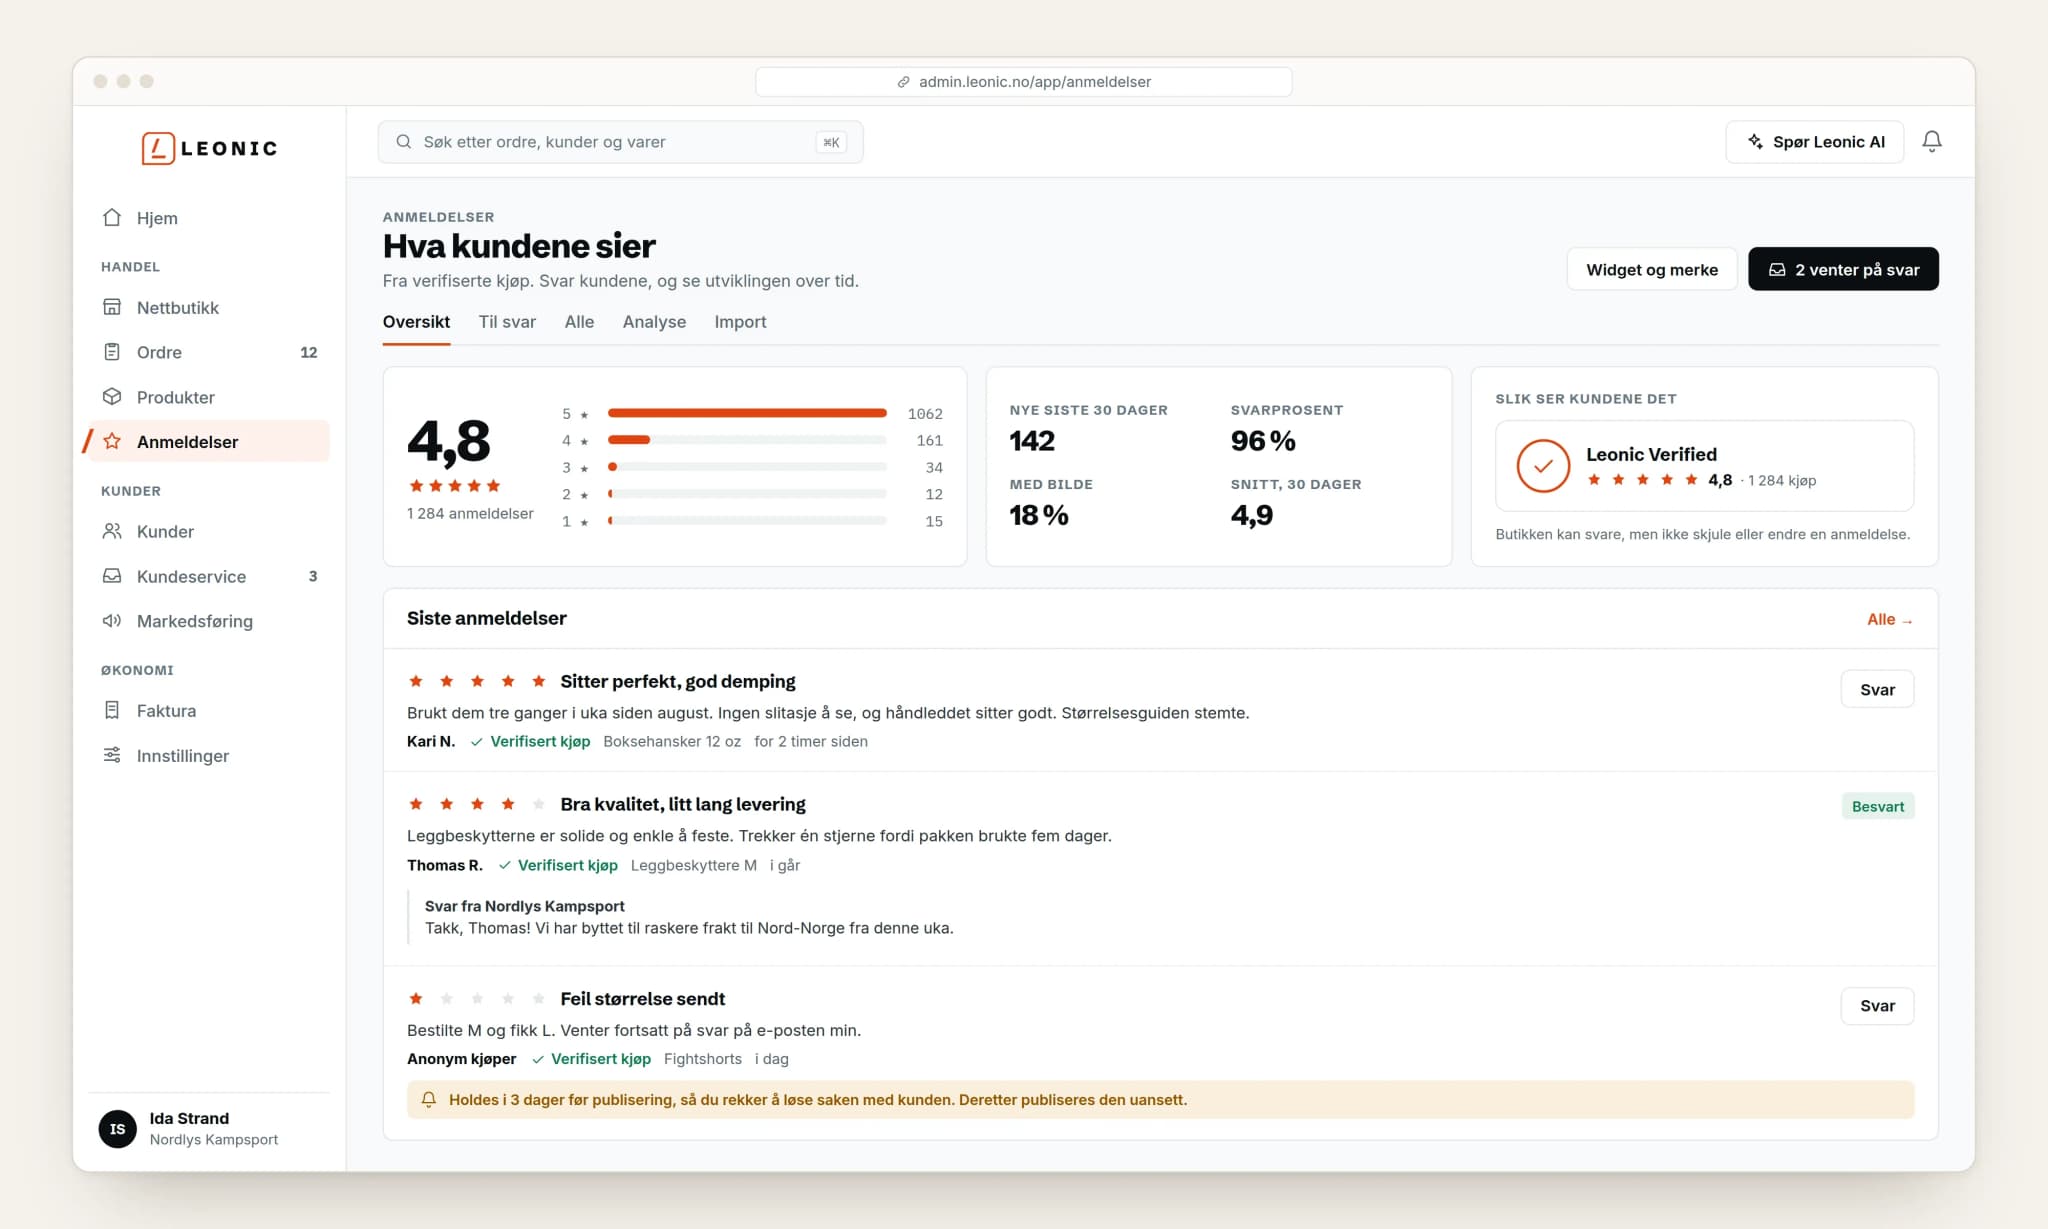Follow the Alle arrow link in Siste anmeldelser

[1890, 620]
